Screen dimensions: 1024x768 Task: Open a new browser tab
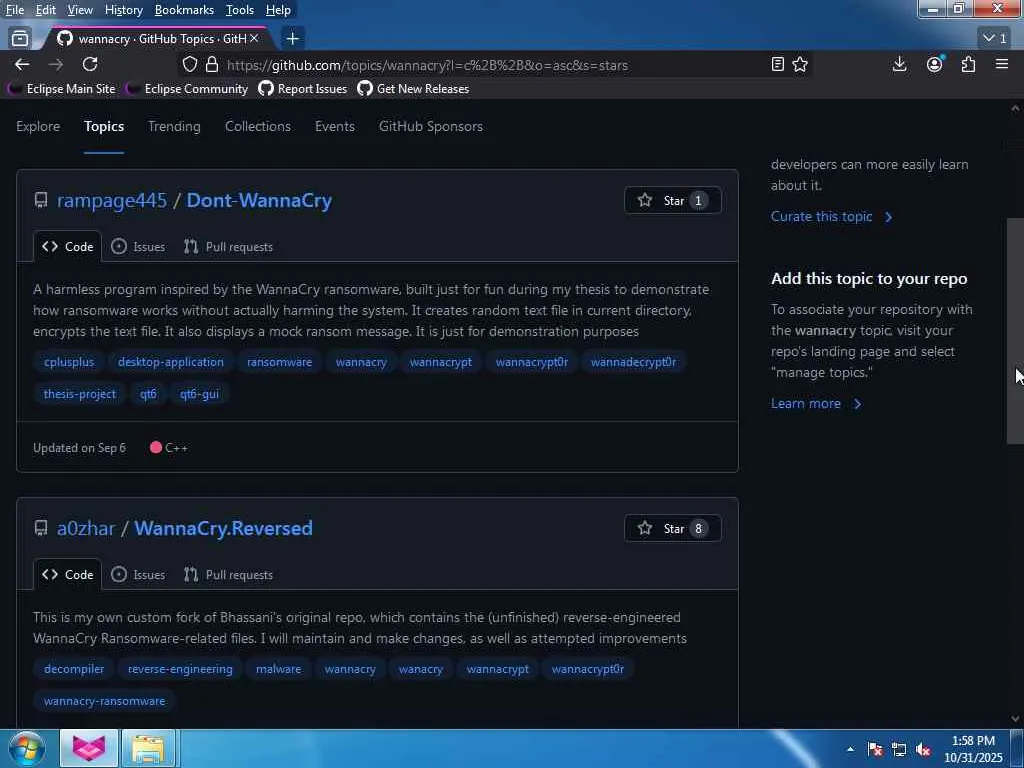pyautogui.click(x=293, y=39)
